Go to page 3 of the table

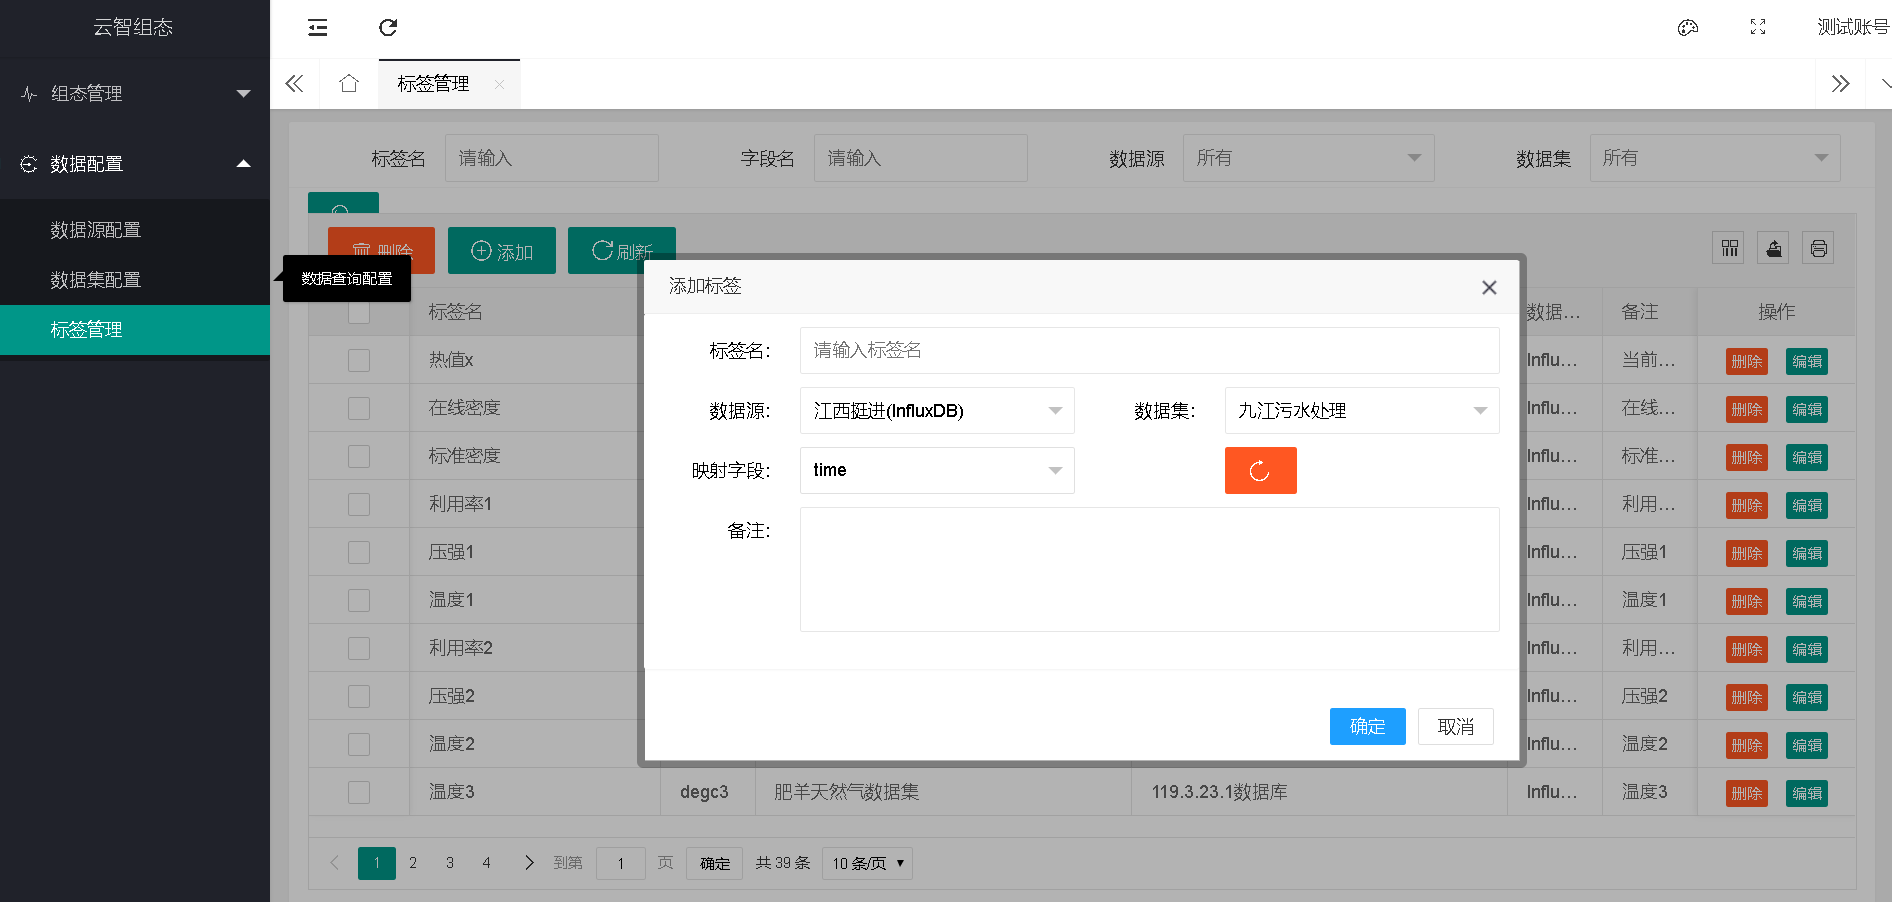(450, 863)
